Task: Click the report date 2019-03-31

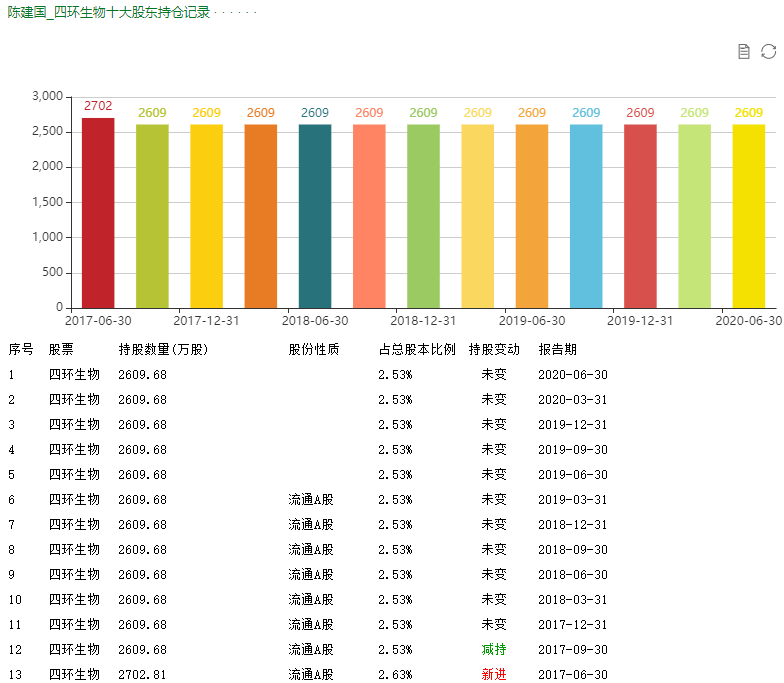Action: (573, 500)
